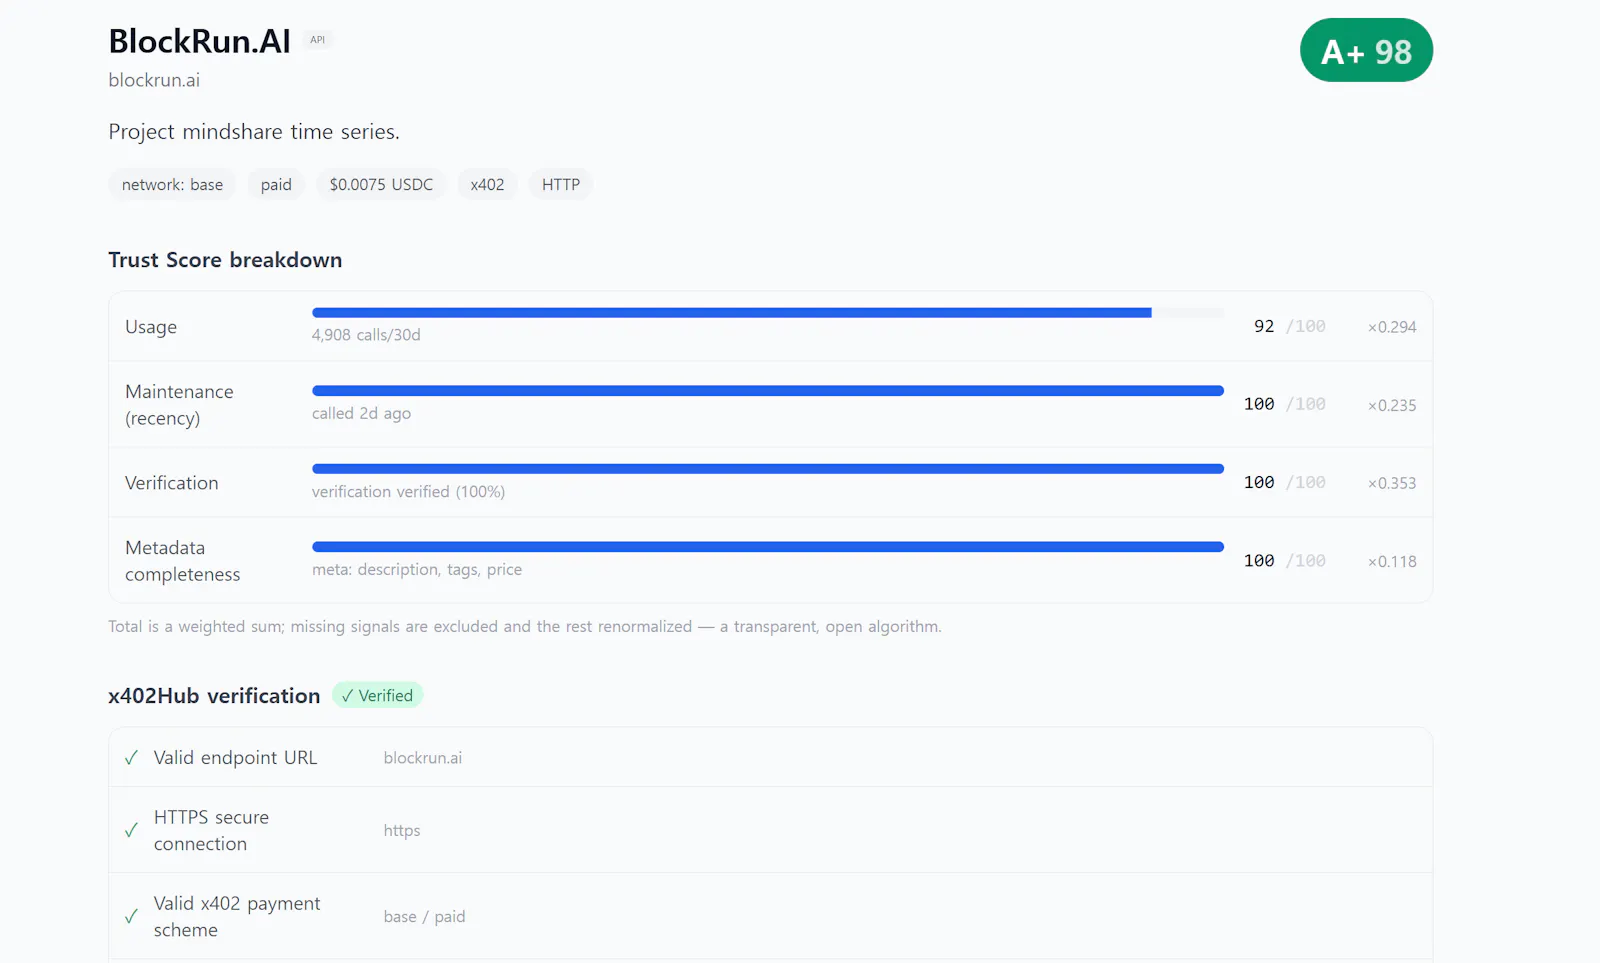Click the 'base / paid' value
This screenshot has width=1600, height=963.
424,916
